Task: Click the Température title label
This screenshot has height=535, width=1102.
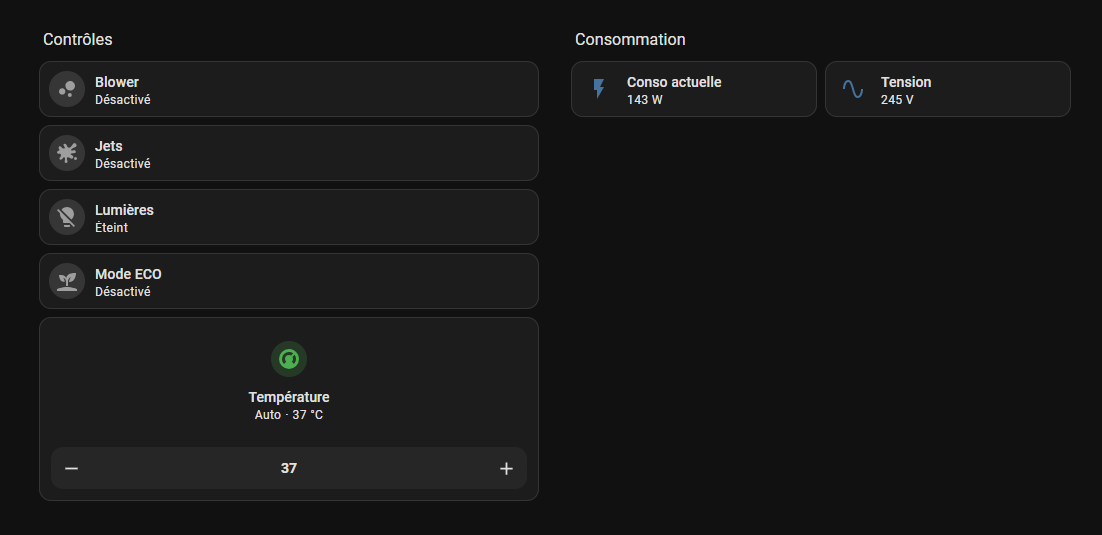Action: pos(289,397)
